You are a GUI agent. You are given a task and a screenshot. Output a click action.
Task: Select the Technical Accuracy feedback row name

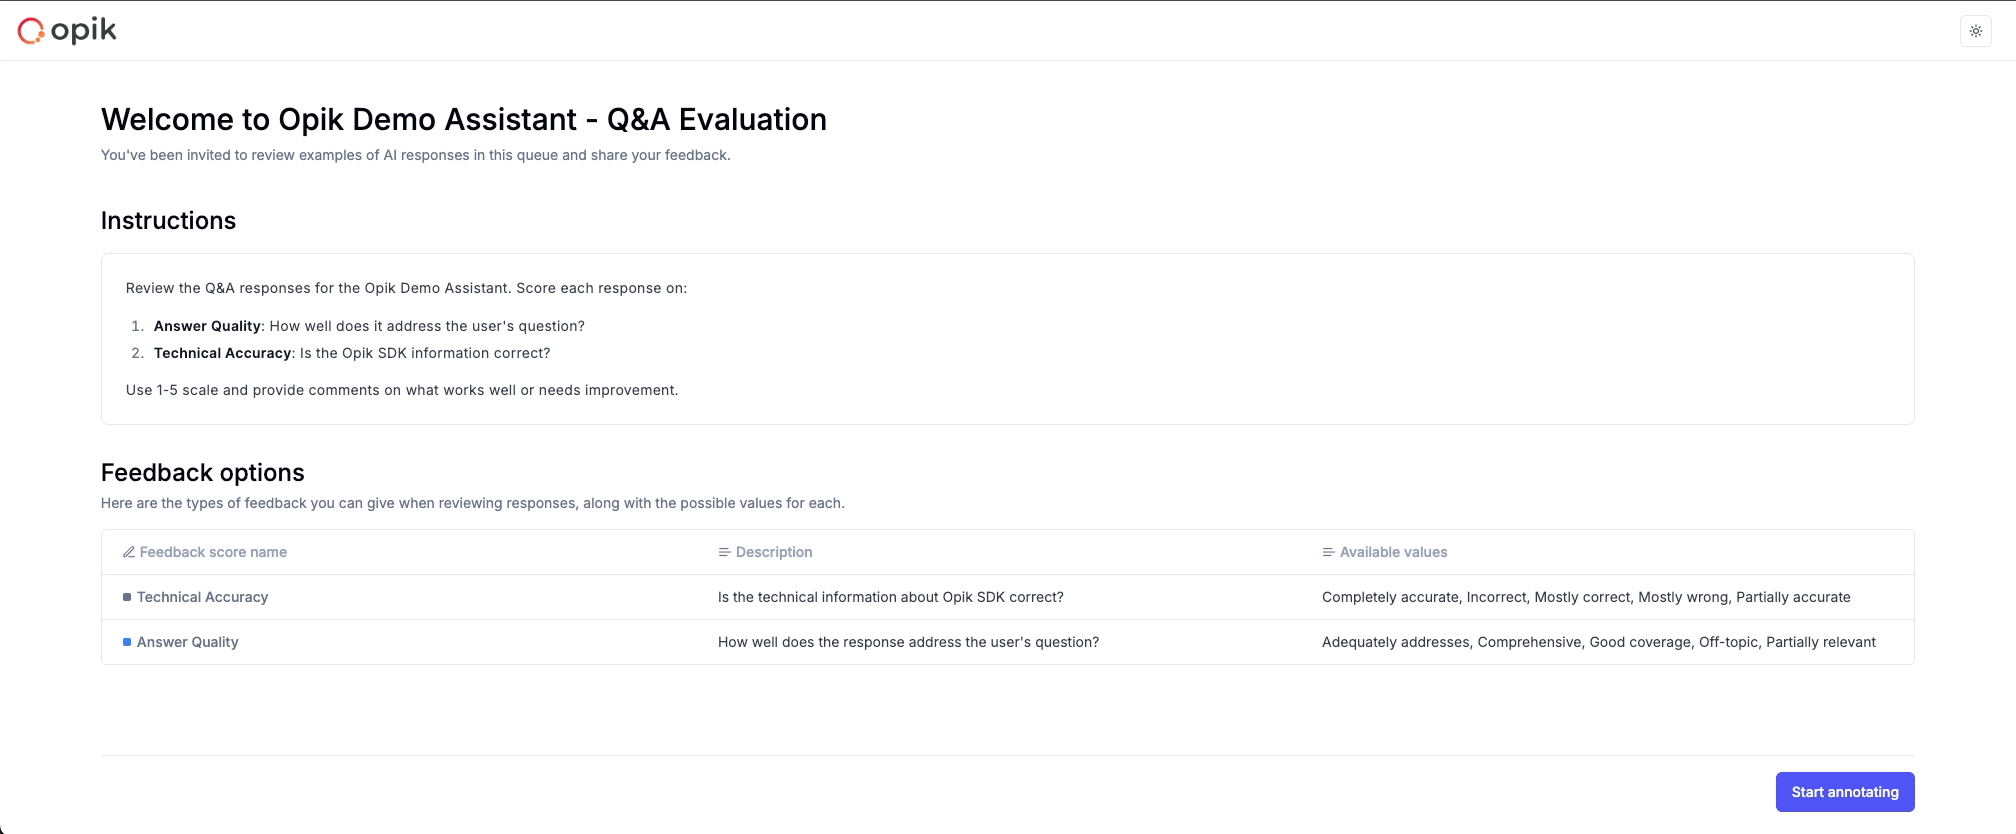[202, 597]
